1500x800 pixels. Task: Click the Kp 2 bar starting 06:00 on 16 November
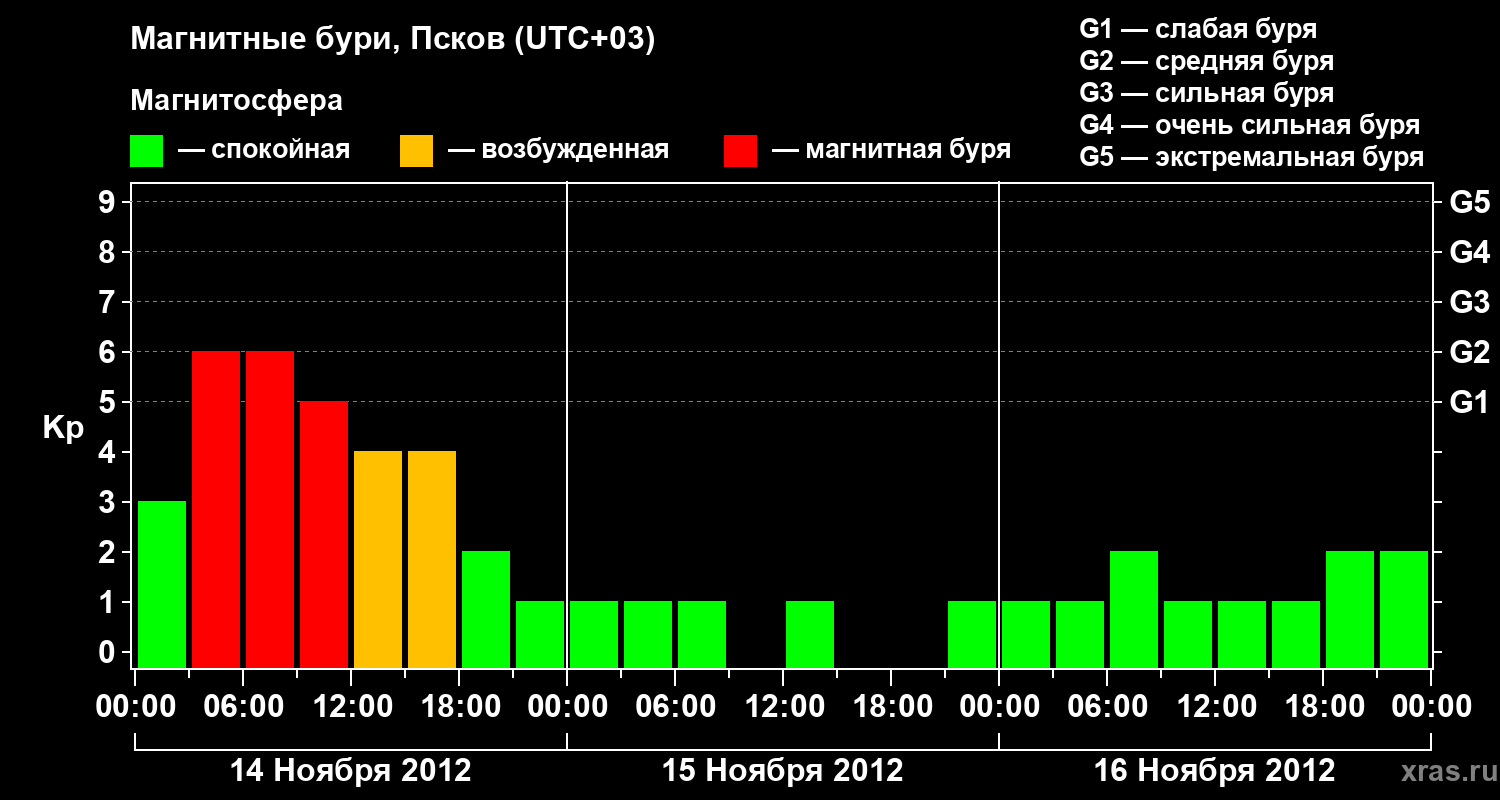coord(1134,609)
